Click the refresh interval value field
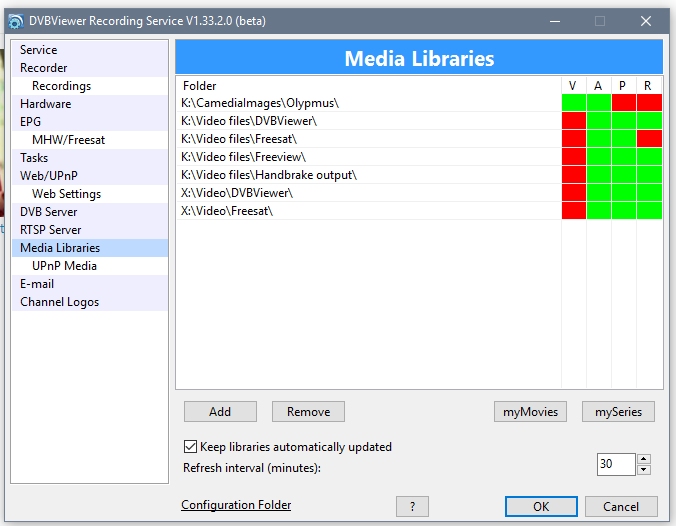This screenshot has width=676, height=526. tap(616, 464)
